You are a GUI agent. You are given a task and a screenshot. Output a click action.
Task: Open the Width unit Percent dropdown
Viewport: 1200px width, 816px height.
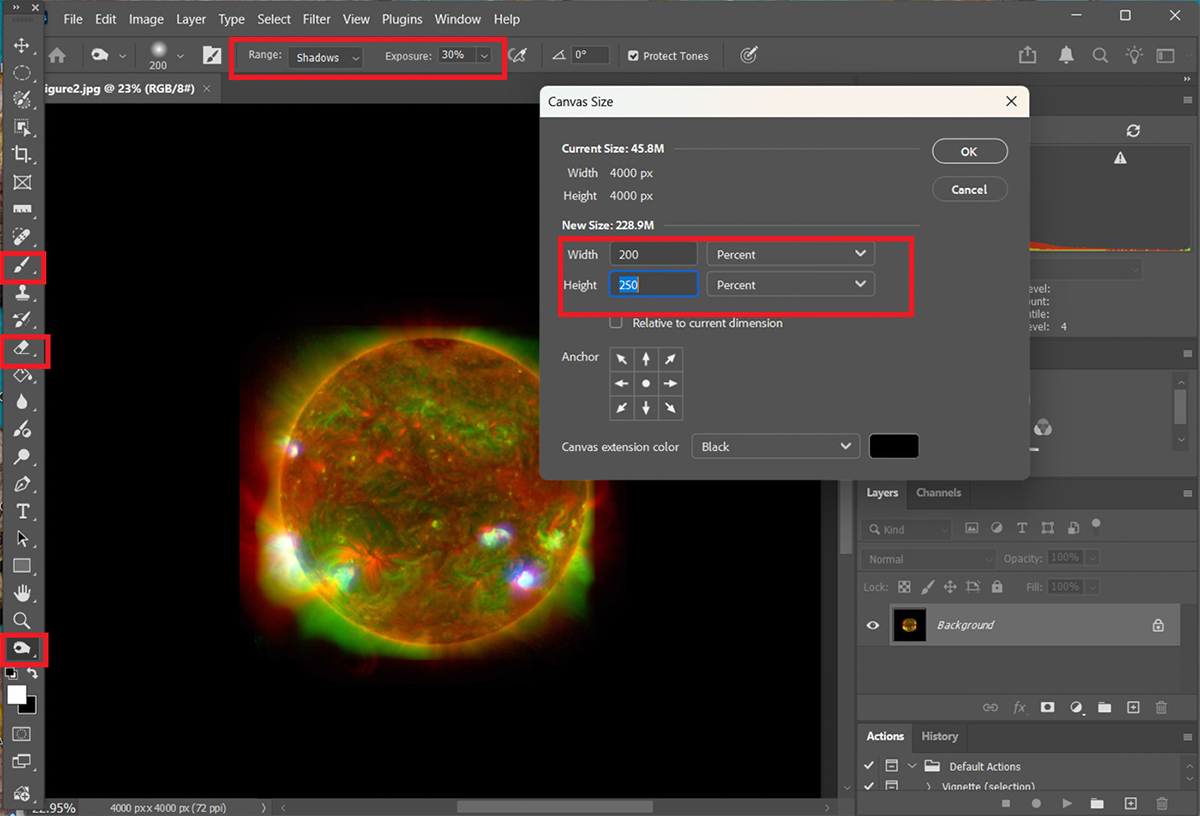coord(790,254)
